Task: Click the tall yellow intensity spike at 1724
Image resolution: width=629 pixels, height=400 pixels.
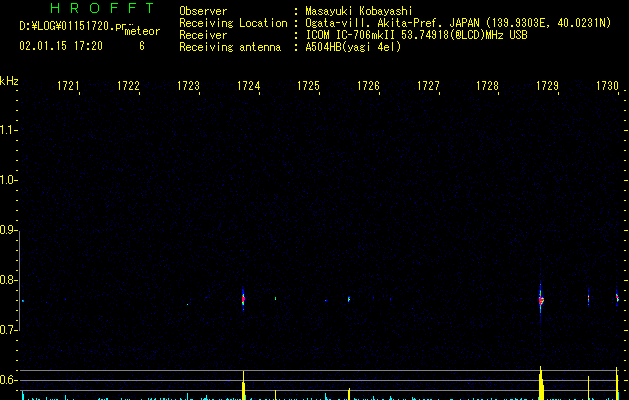Action: [243, 385]
